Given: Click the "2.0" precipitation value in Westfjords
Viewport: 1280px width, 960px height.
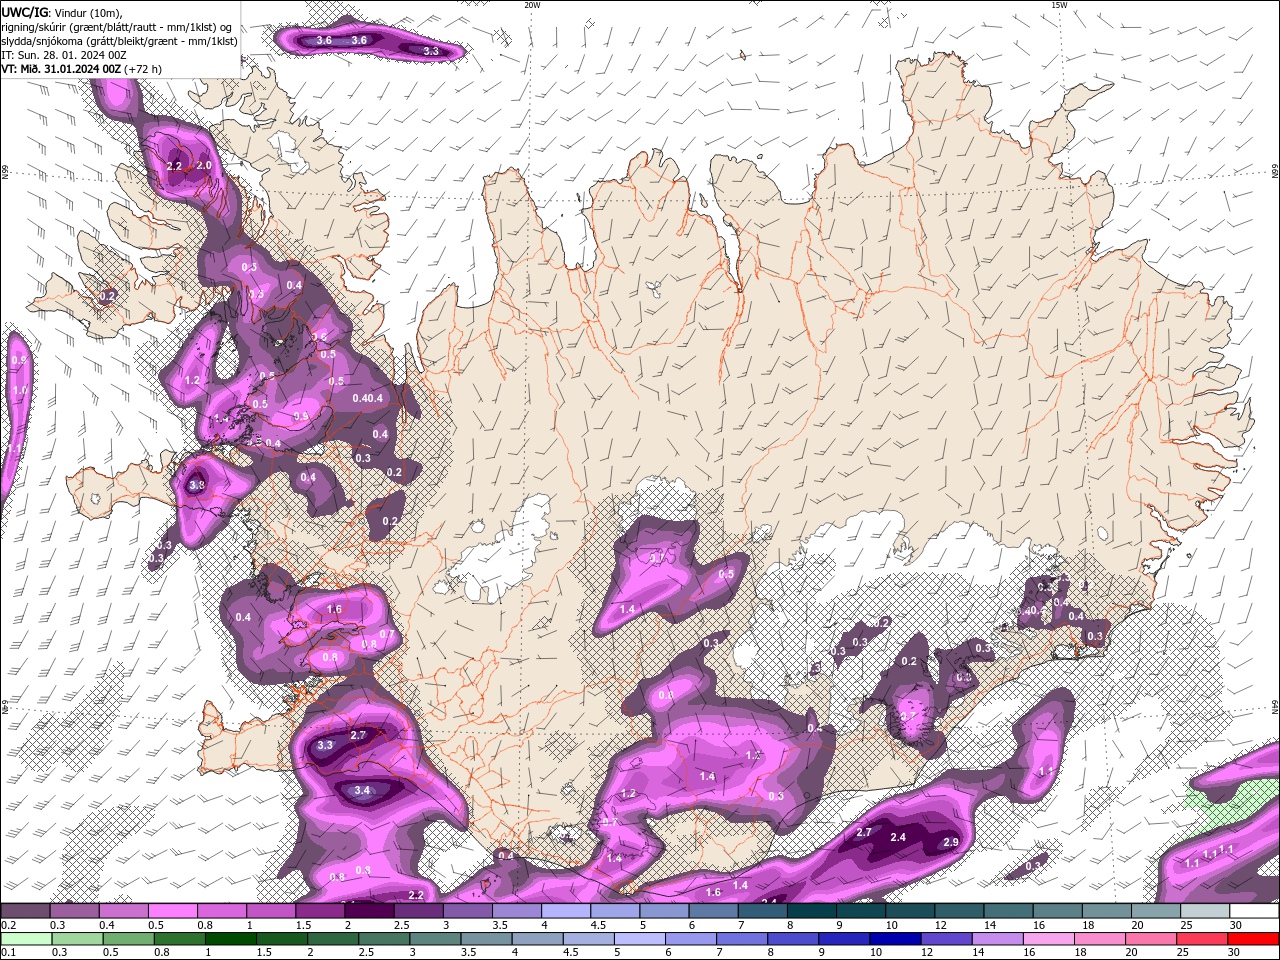Looking at the screenshot, I should [204, 165].
